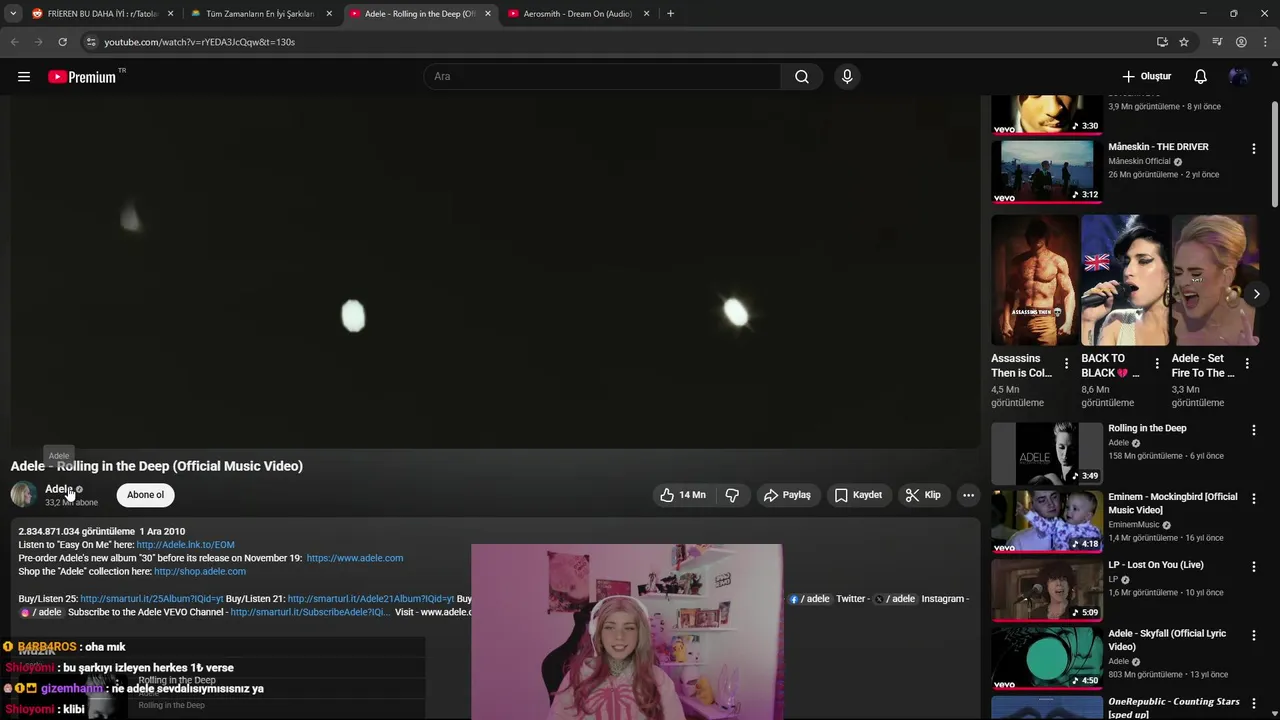
Task: Subscribe with the Abone ol button
Action: click(x=145, y=495)
